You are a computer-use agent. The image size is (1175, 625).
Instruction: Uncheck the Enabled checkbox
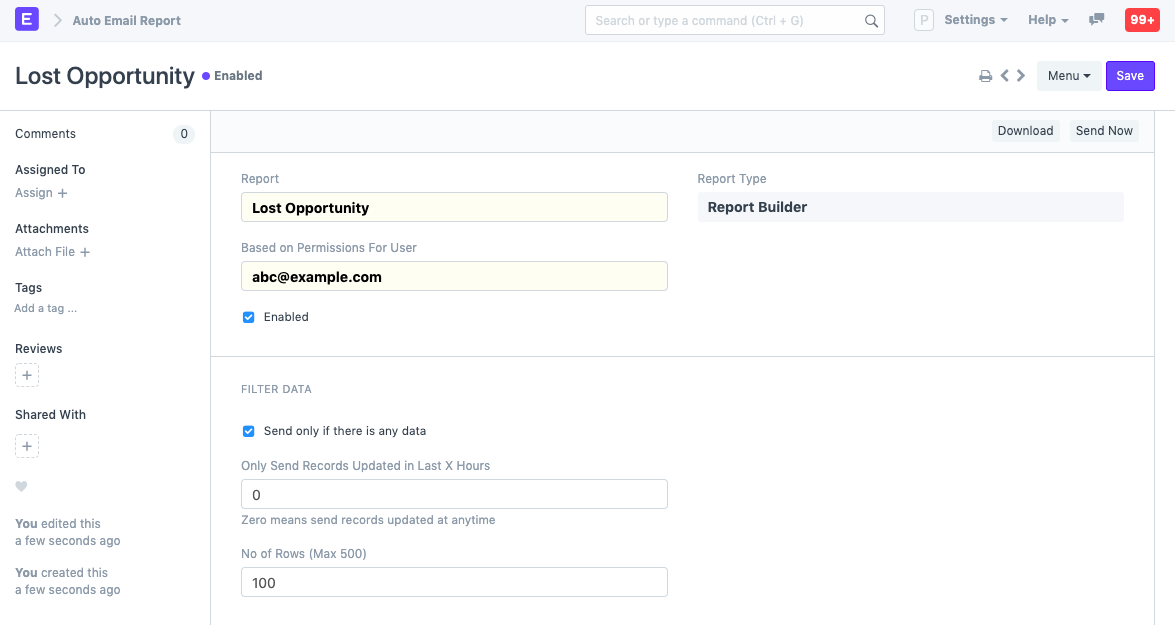click(x=248, y=317)
